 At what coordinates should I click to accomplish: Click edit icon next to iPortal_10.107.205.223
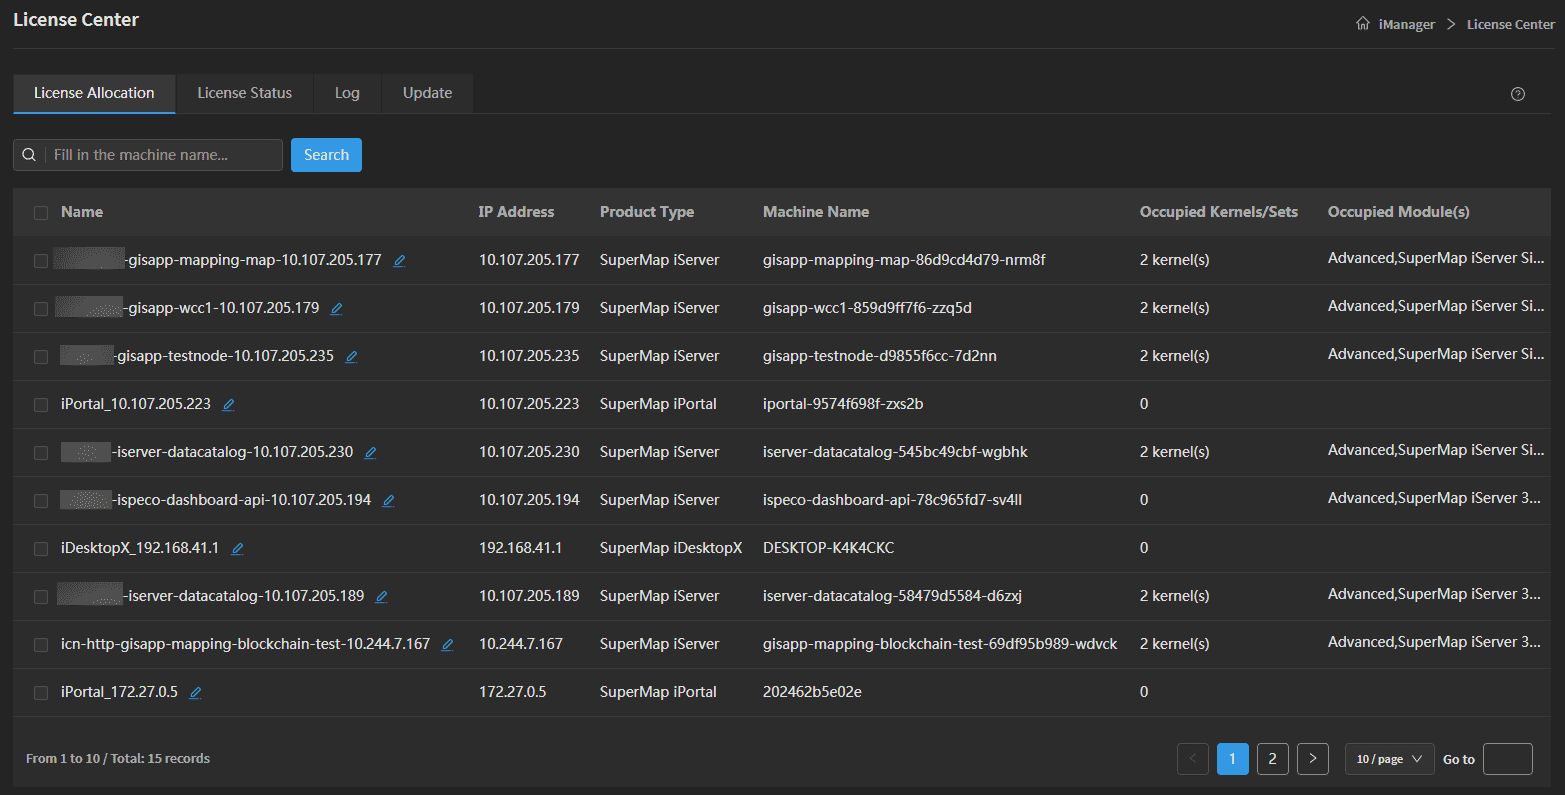point(228,405)
